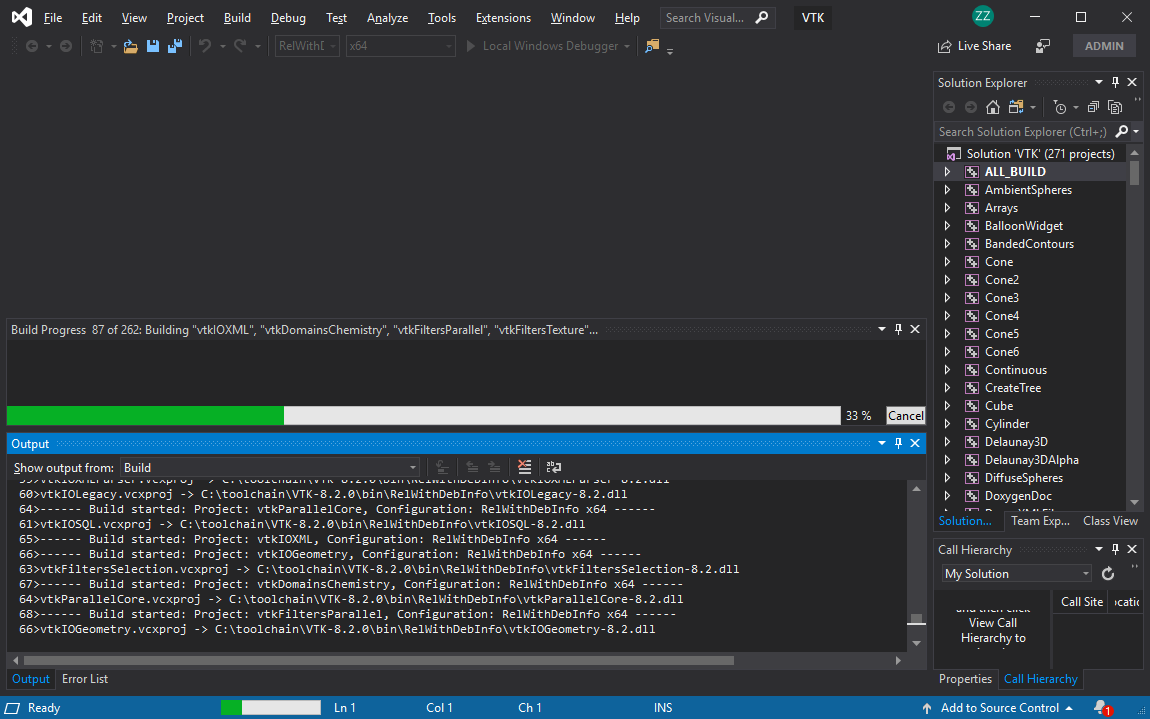Select the Delaunay3DAlpha project

pos(1031,459)
